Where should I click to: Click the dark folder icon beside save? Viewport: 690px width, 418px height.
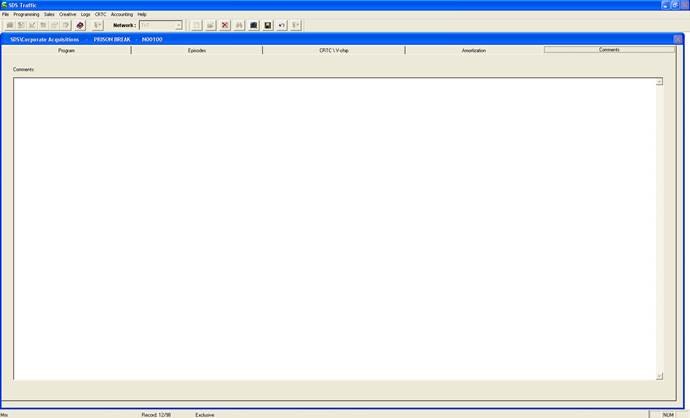[254, 25]
